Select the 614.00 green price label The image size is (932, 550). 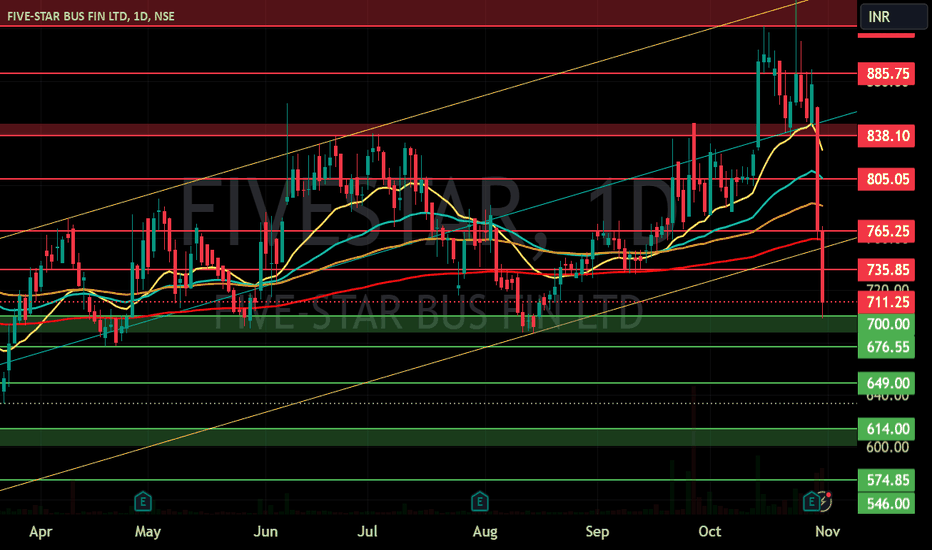click(x=886, y=429)
